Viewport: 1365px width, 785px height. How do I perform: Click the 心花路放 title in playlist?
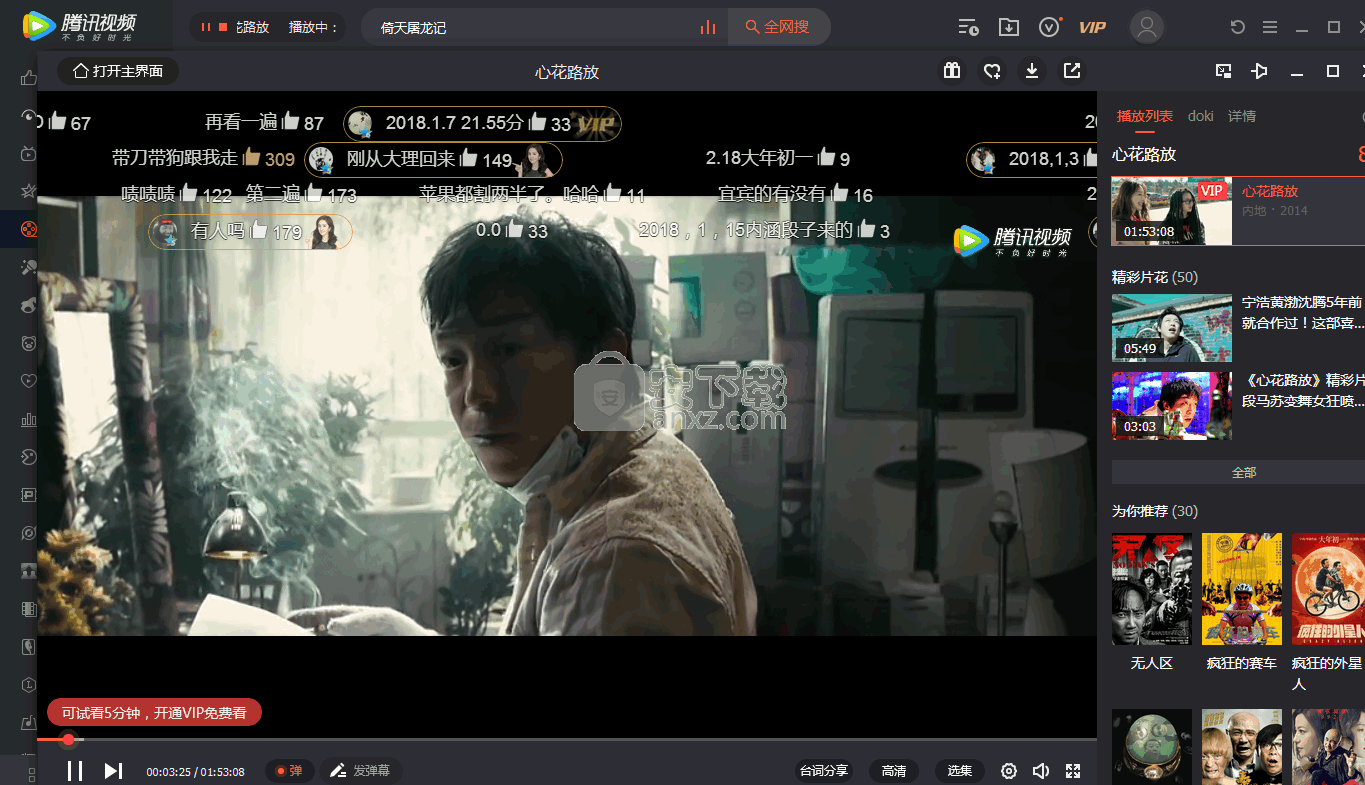[1270, 191]
